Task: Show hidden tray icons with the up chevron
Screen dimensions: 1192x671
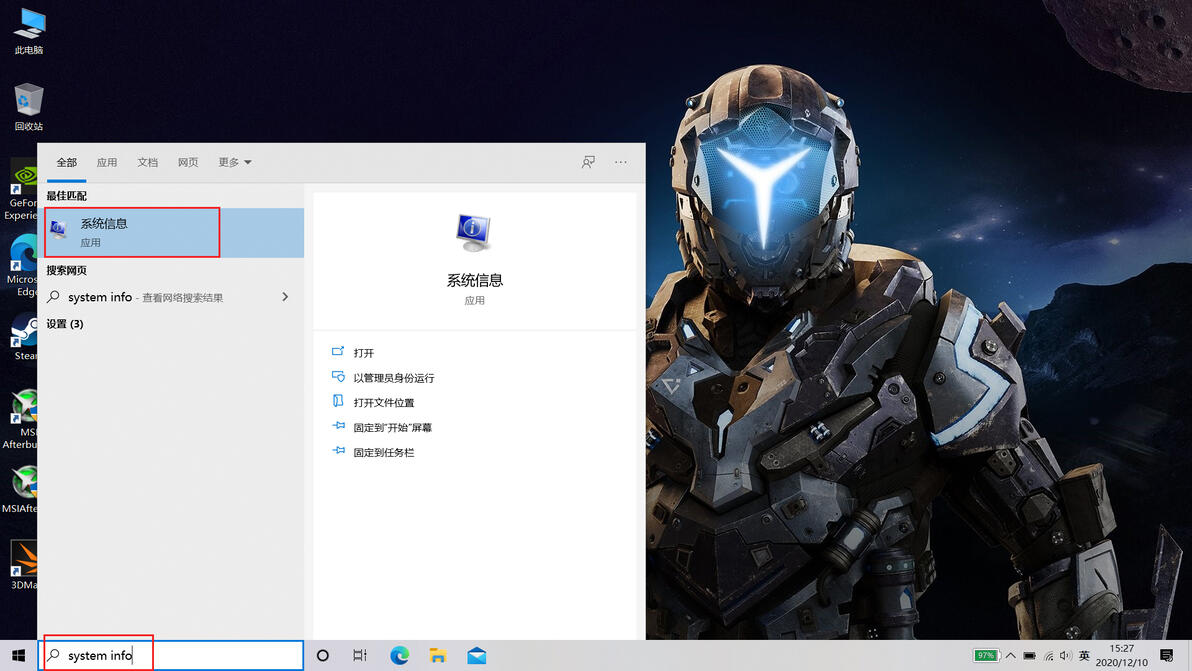Action: coord(1011,655)
